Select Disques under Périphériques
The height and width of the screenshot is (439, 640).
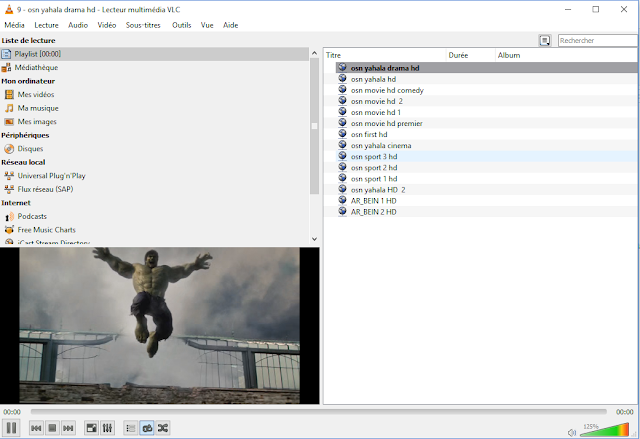[x=154, y=149]
